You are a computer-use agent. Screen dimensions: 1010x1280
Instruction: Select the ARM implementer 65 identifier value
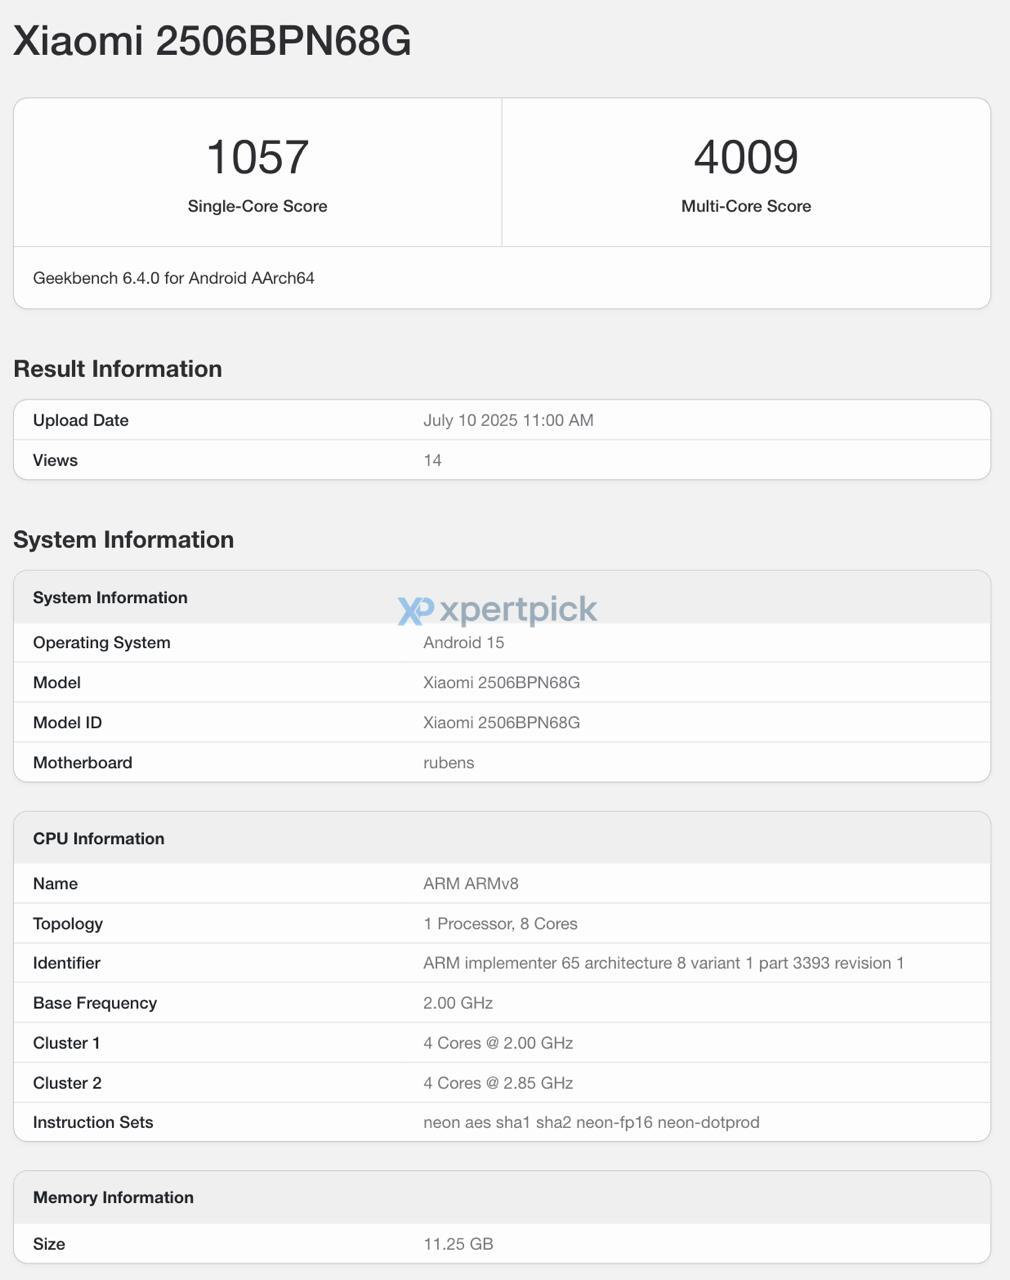[x=663, y=963]
